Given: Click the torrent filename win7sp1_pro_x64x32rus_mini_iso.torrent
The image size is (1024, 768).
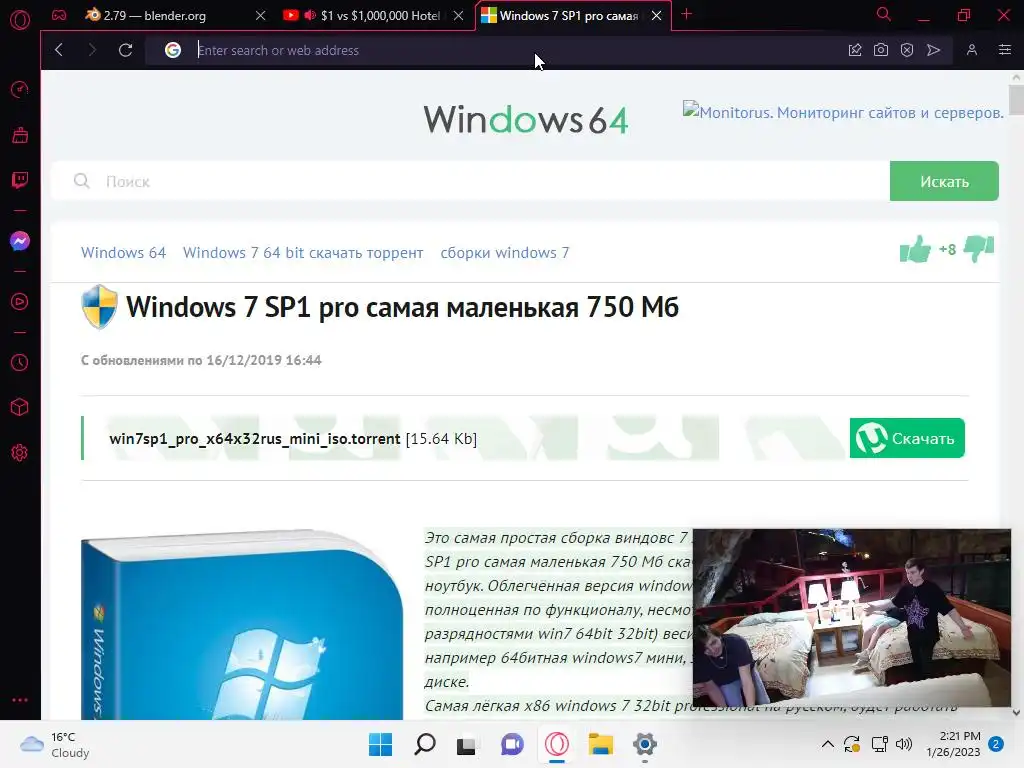Looking at the screenshot, I should pos(255,439).
